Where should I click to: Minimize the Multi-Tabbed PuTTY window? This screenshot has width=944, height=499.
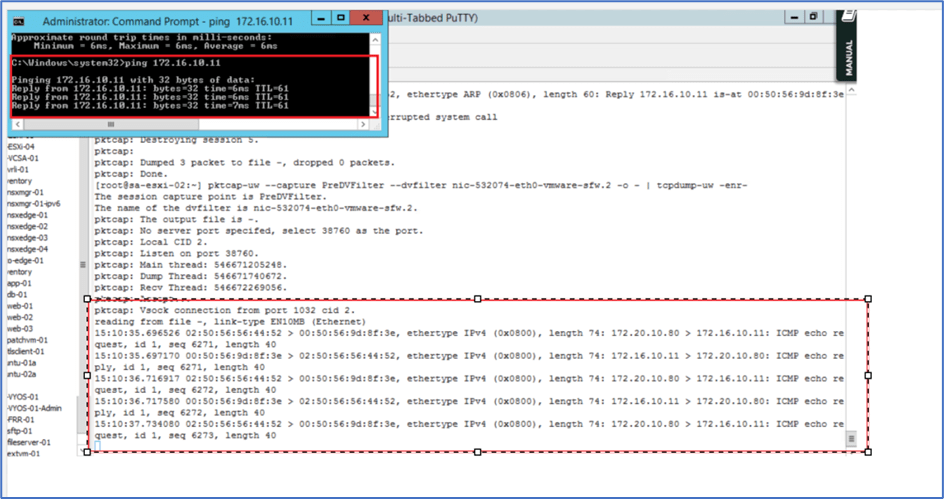click(x=793, y=17)
